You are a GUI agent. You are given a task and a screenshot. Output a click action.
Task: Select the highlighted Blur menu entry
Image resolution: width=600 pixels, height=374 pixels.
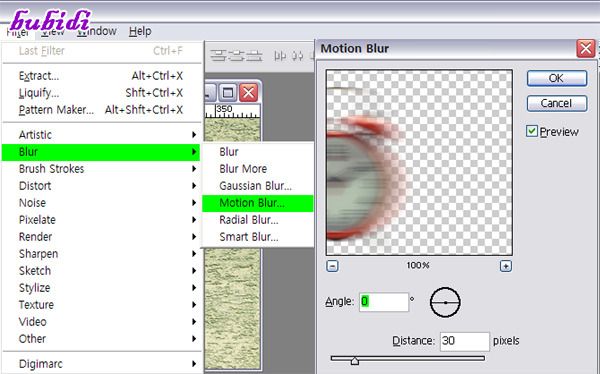[x=101, y=152]
